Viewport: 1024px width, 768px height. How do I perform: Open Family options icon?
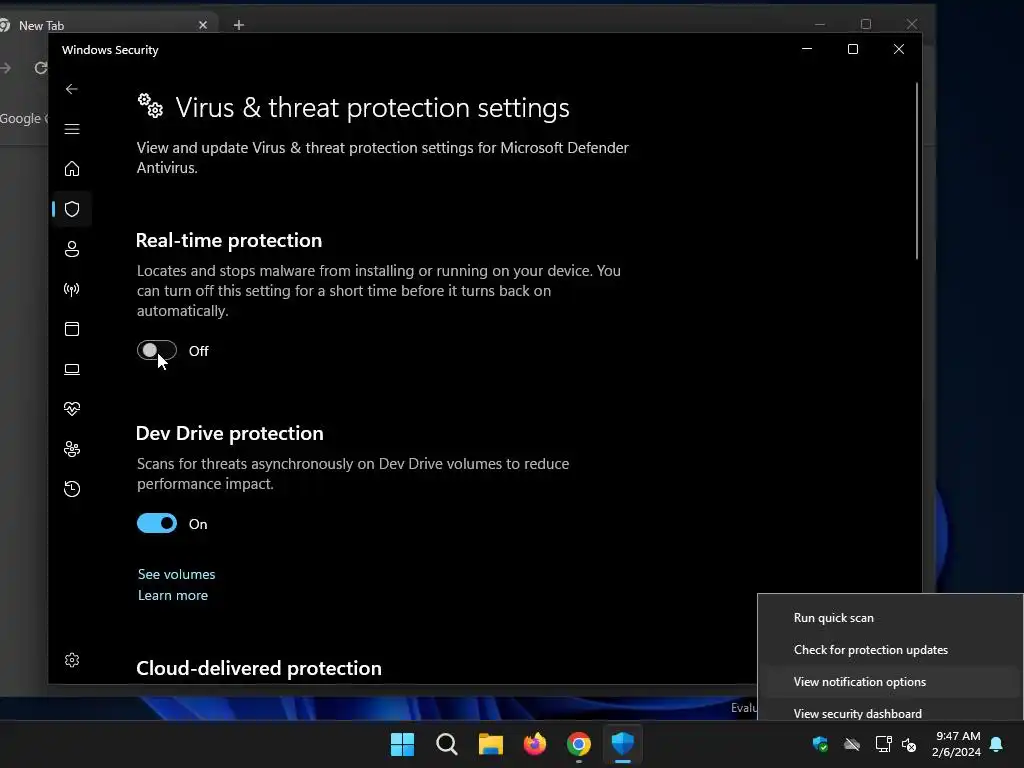click(72, 449)
